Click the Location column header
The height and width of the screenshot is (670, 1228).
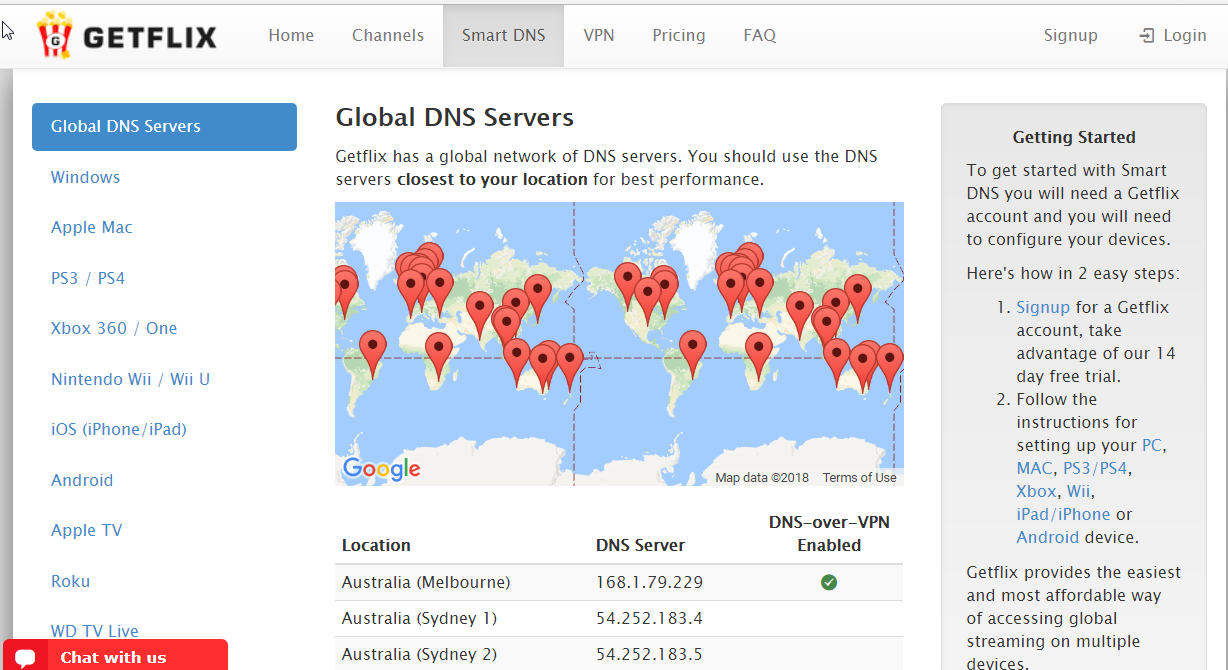point(376,545)
